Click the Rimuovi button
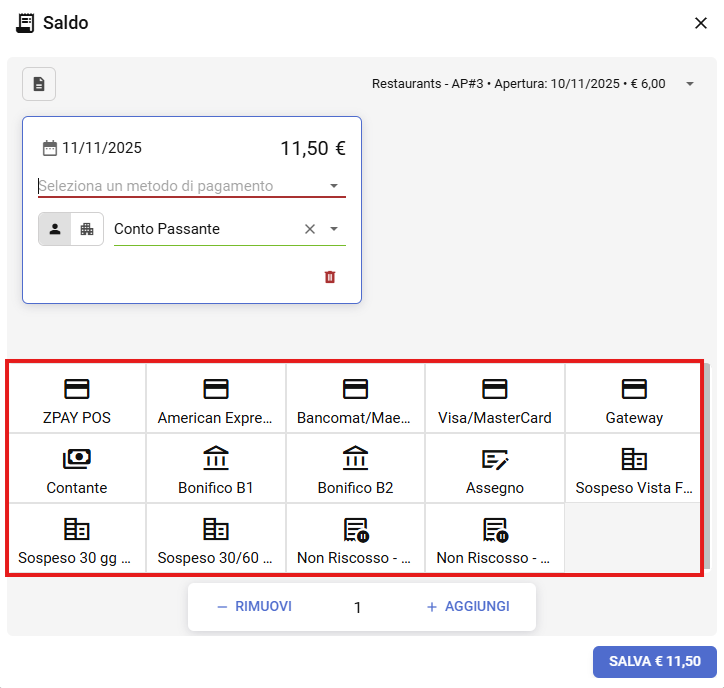 tap(254, 607)
